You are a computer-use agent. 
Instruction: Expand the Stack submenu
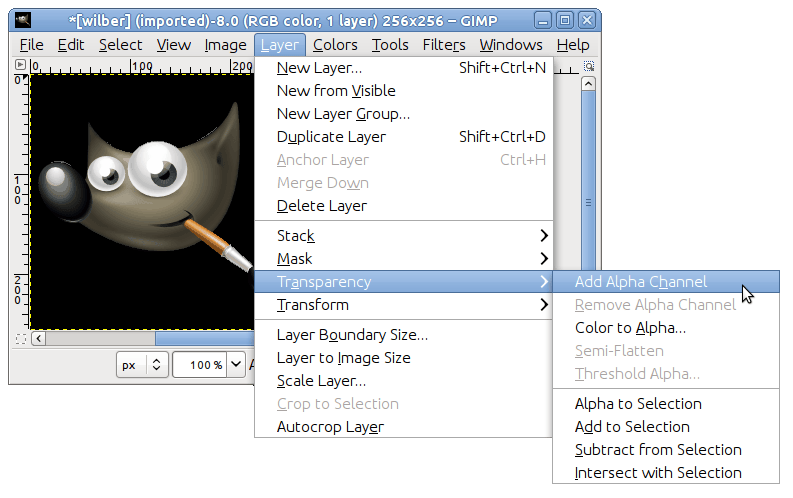point(404,236)
